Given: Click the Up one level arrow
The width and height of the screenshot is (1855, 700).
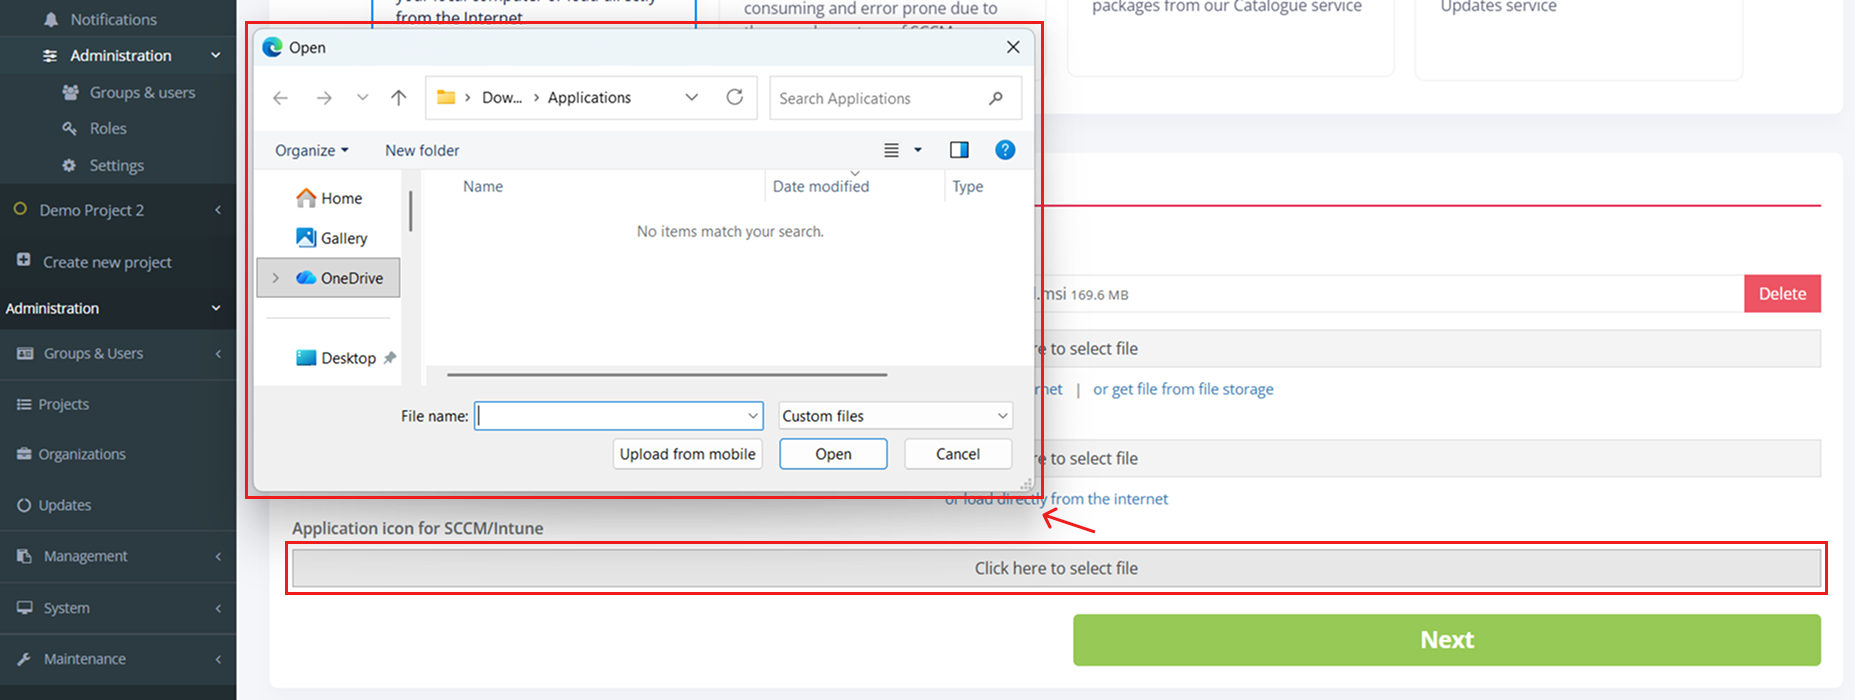Looking at the screenshot, I should pyautogui.click(x=398, y=97).
